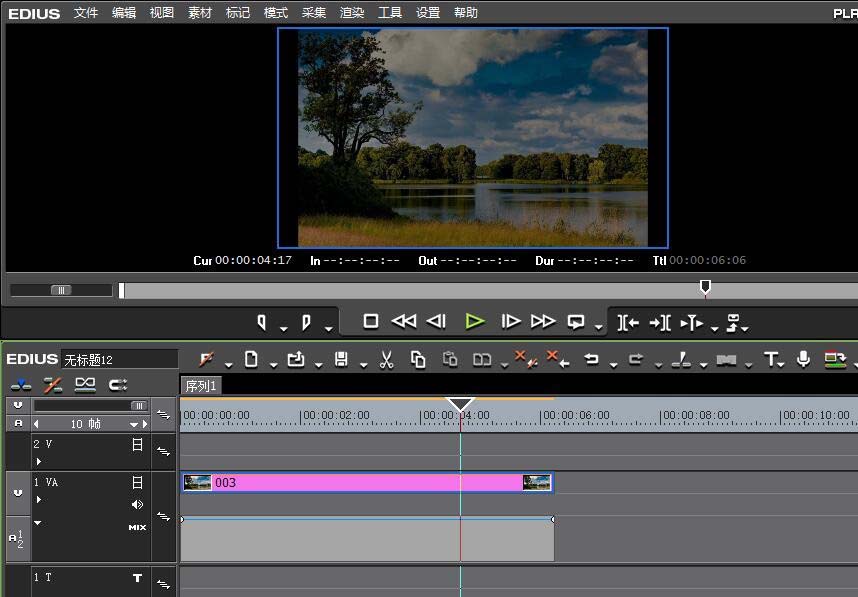Screen dimensions: 858x597
Task: Toggle video mute on 2 V track
Action: [x=137, y=444]
